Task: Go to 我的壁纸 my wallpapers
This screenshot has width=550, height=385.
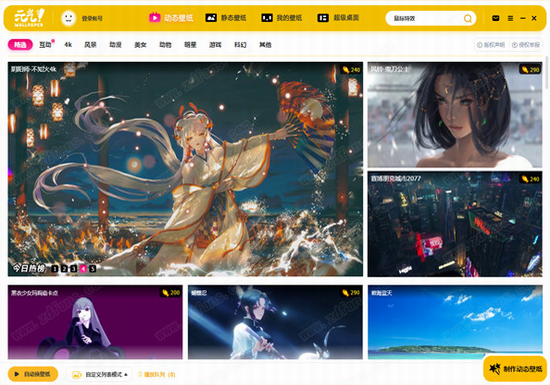Action: 281,18
